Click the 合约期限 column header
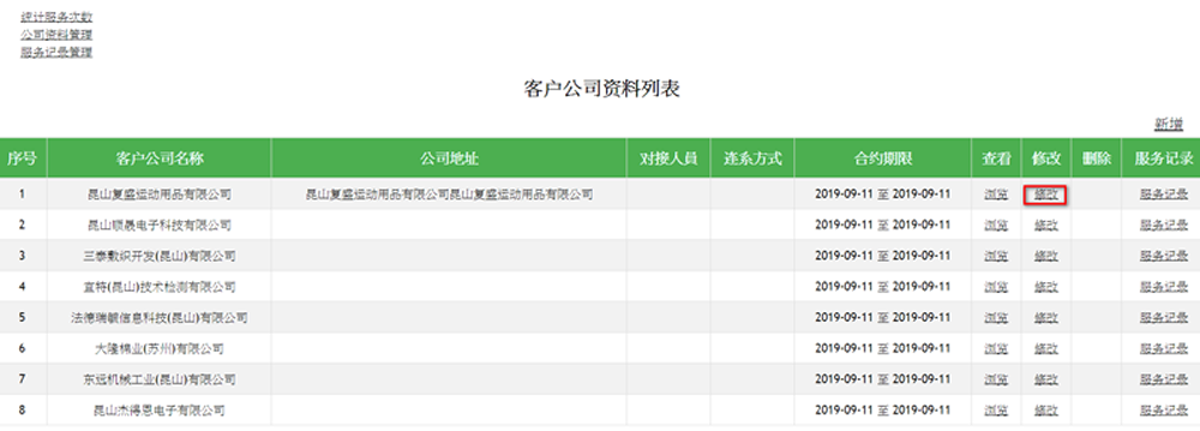This screenshot has width=1200, height=431. point(882,158)
